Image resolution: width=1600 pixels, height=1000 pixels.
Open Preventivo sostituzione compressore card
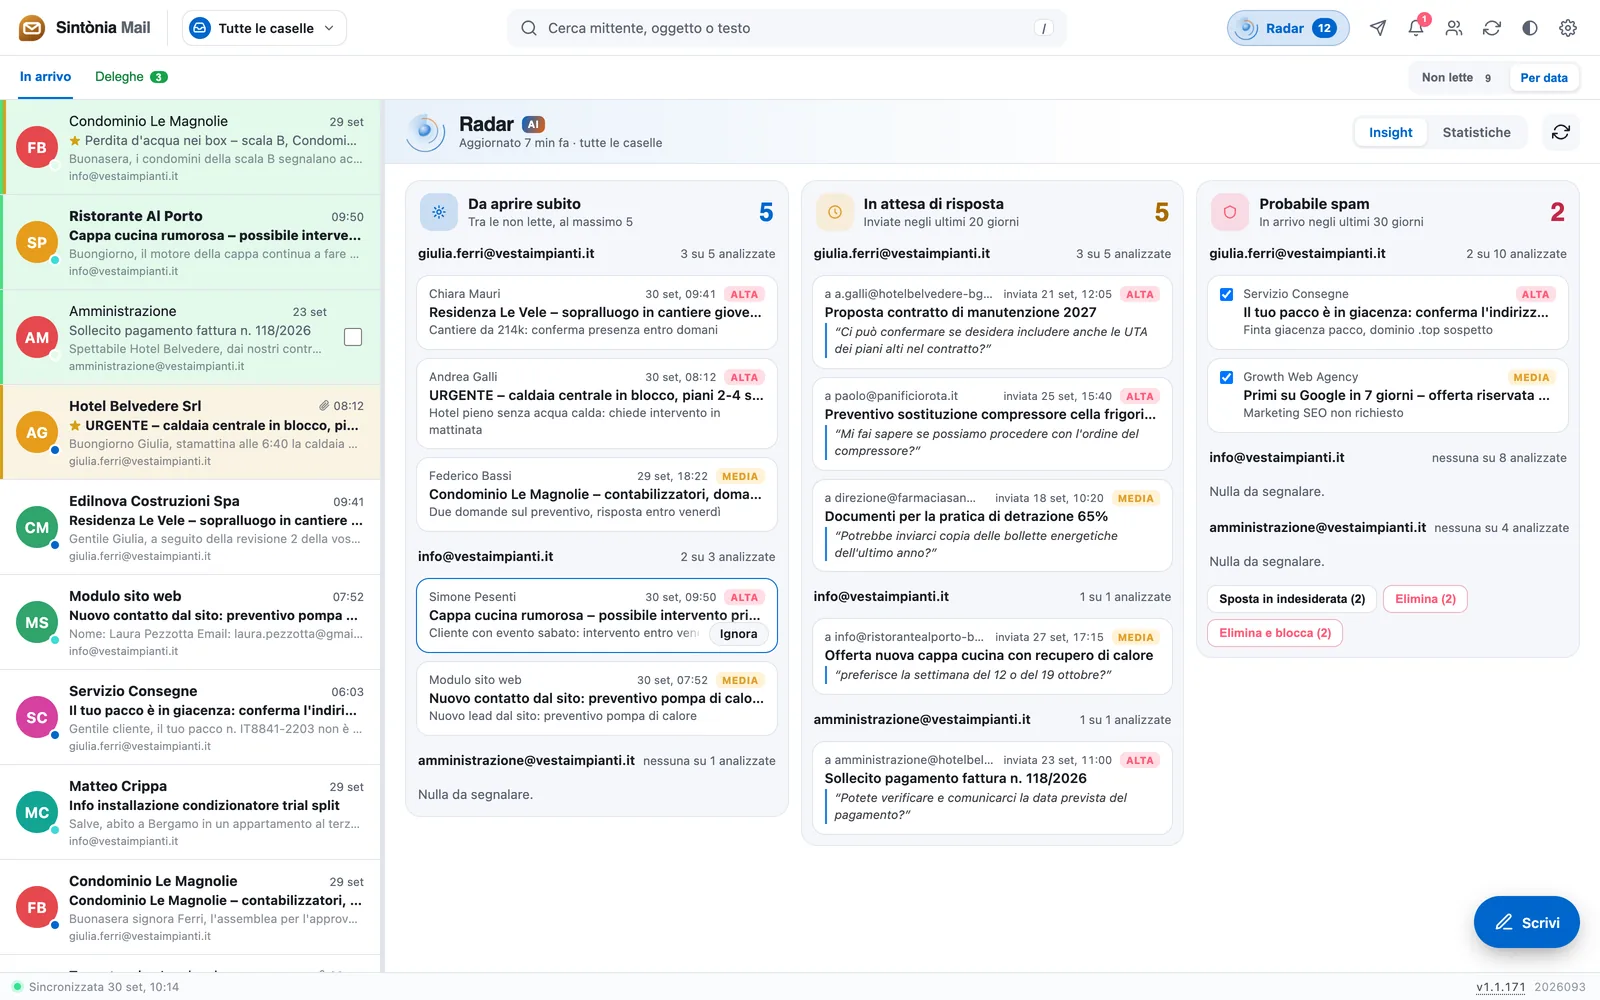(x=992, y=424)
